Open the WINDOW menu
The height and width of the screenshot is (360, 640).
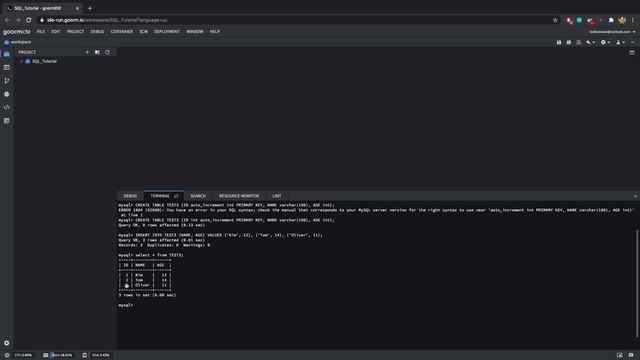click(195, 31)
